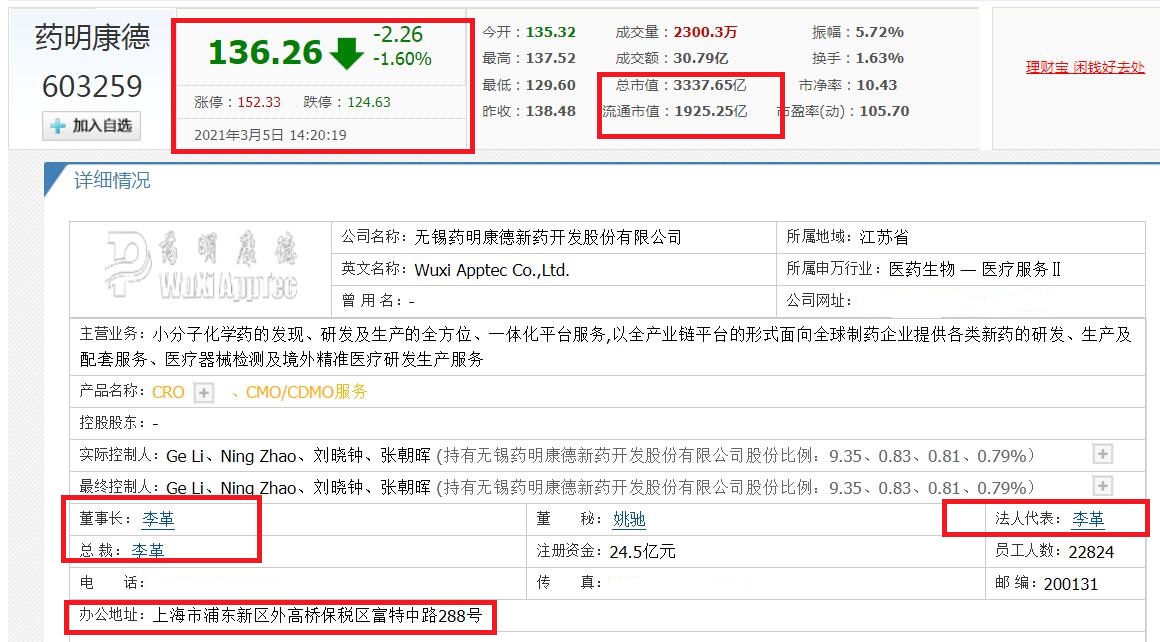Click the 成交额 value 30.79亿
The width and height of the screenshot is (1160, 642).
point(701,58)
